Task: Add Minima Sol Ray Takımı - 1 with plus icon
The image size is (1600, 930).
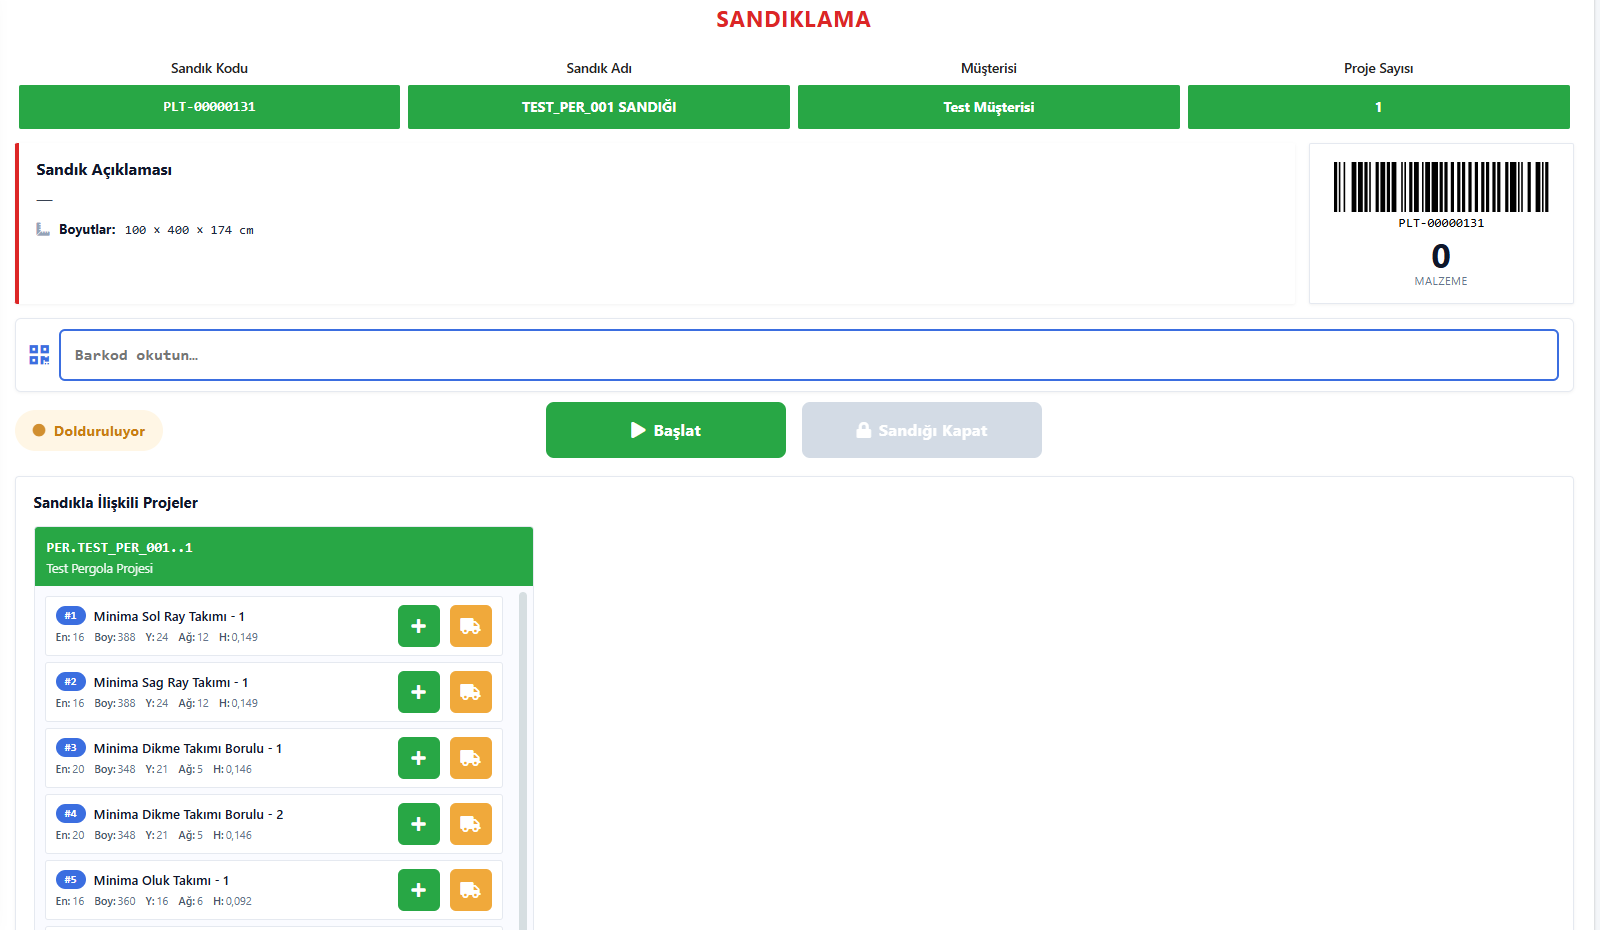Action: click(419, 626)
